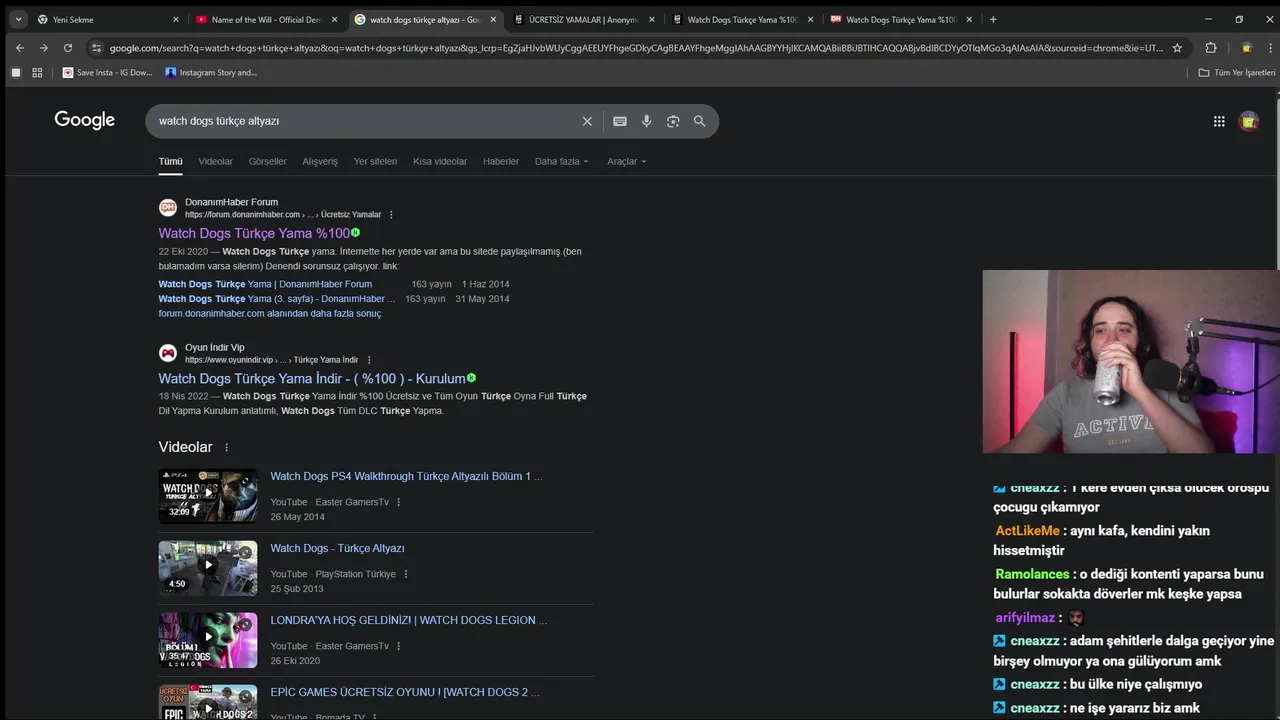Open the on-screen keyboard input tool
Image resolution: width=1280 pixels, height=720 pixels.
pos(620,121)
